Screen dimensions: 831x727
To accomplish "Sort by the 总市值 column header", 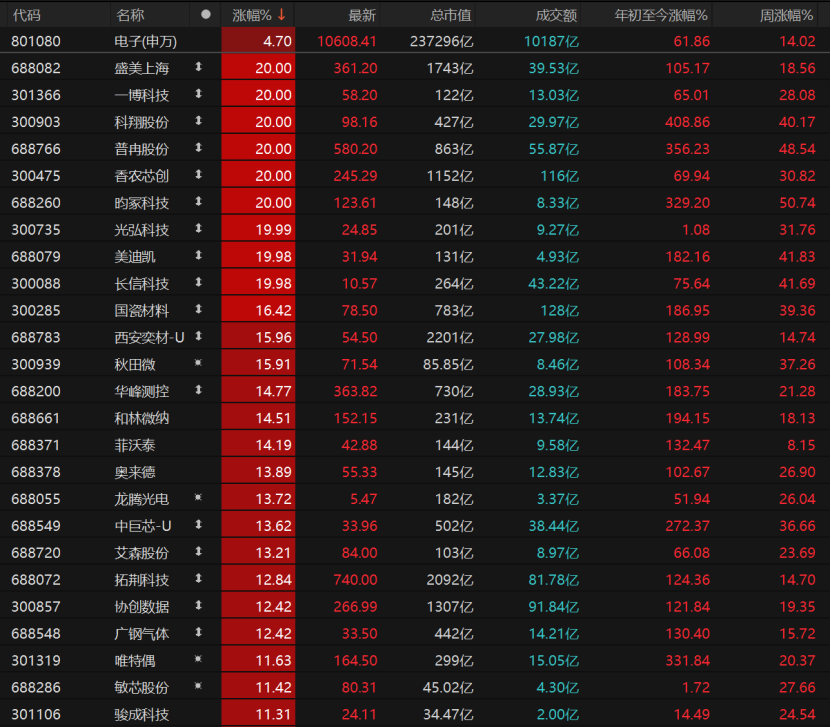I will click(x=450, y=15).
